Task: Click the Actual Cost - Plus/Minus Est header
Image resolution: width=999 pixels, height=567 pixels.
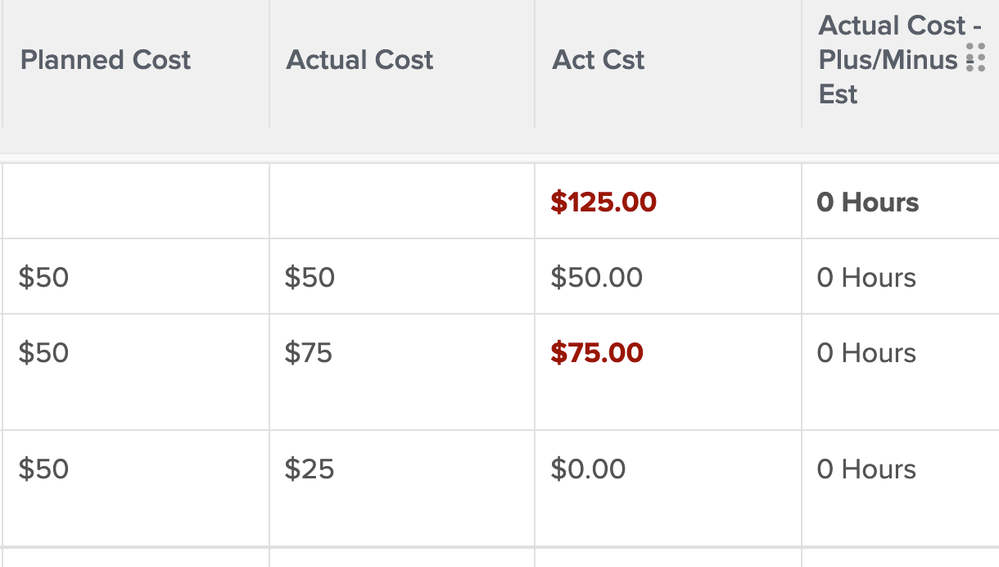Action: click(888, 60)
